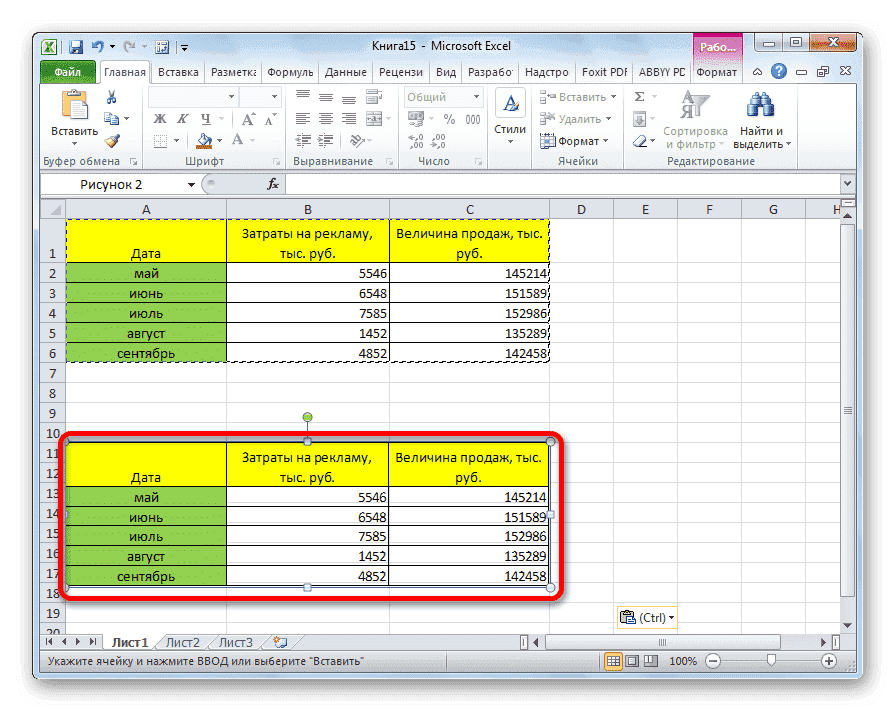Viewport: 896px width, 712px height.
Task: Click the AutoSum sigma icon
Action: pyautogui.click(x=638, y=95)
